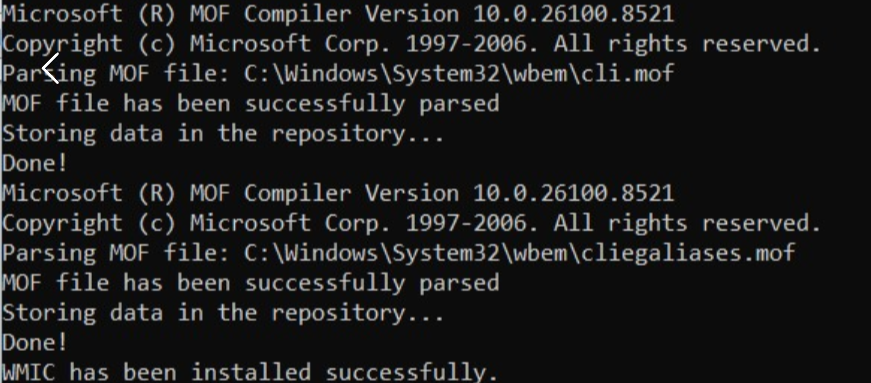Click the 'All rights reserved.' text on the second line
The image size is (871, 383).
[687, 44]
